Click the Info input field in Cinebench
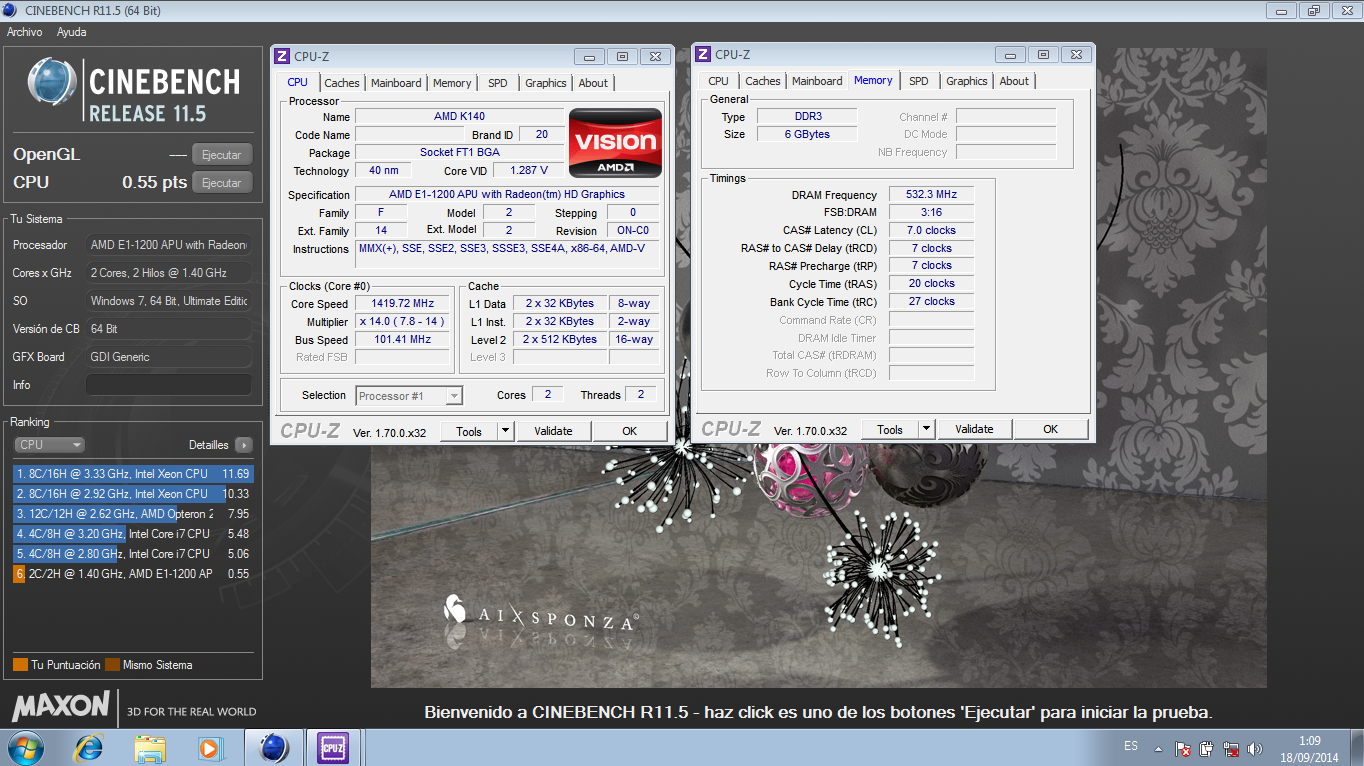The width and height of the screenshot is (1364, 766). tap(168, 385)
